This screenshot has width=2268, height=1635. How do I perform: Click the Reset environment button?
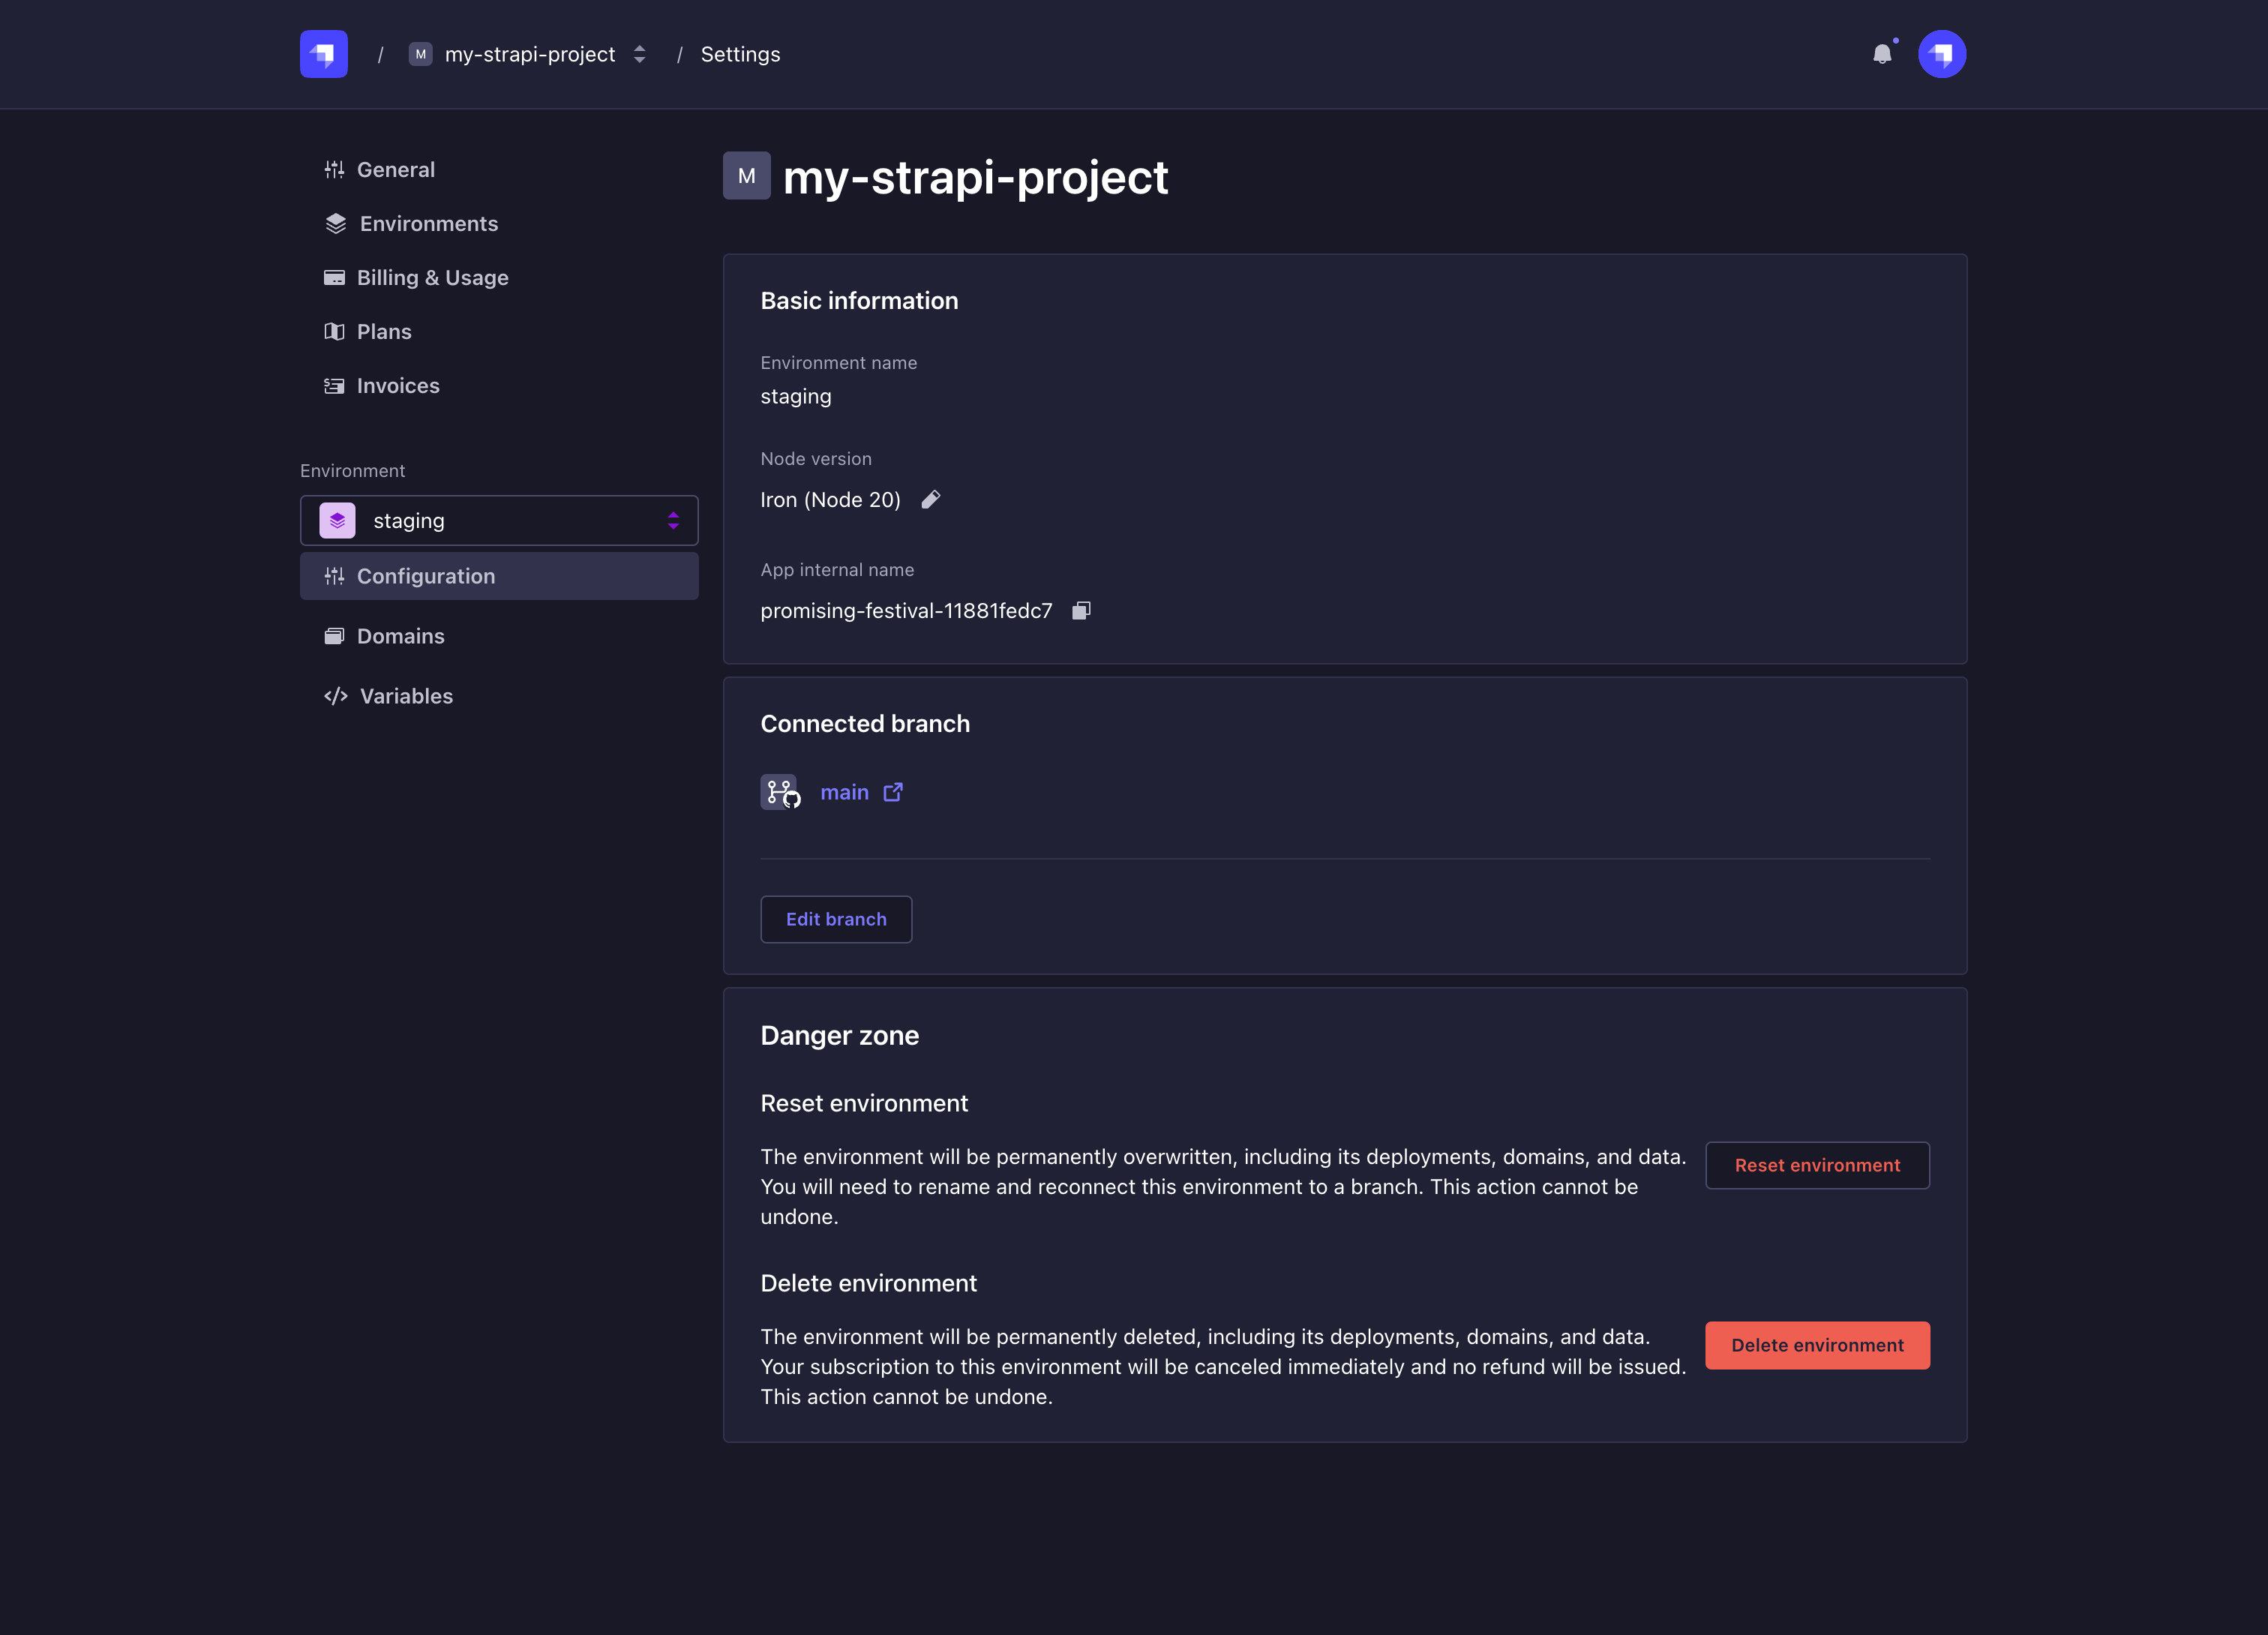(x=1817, y=1165)
